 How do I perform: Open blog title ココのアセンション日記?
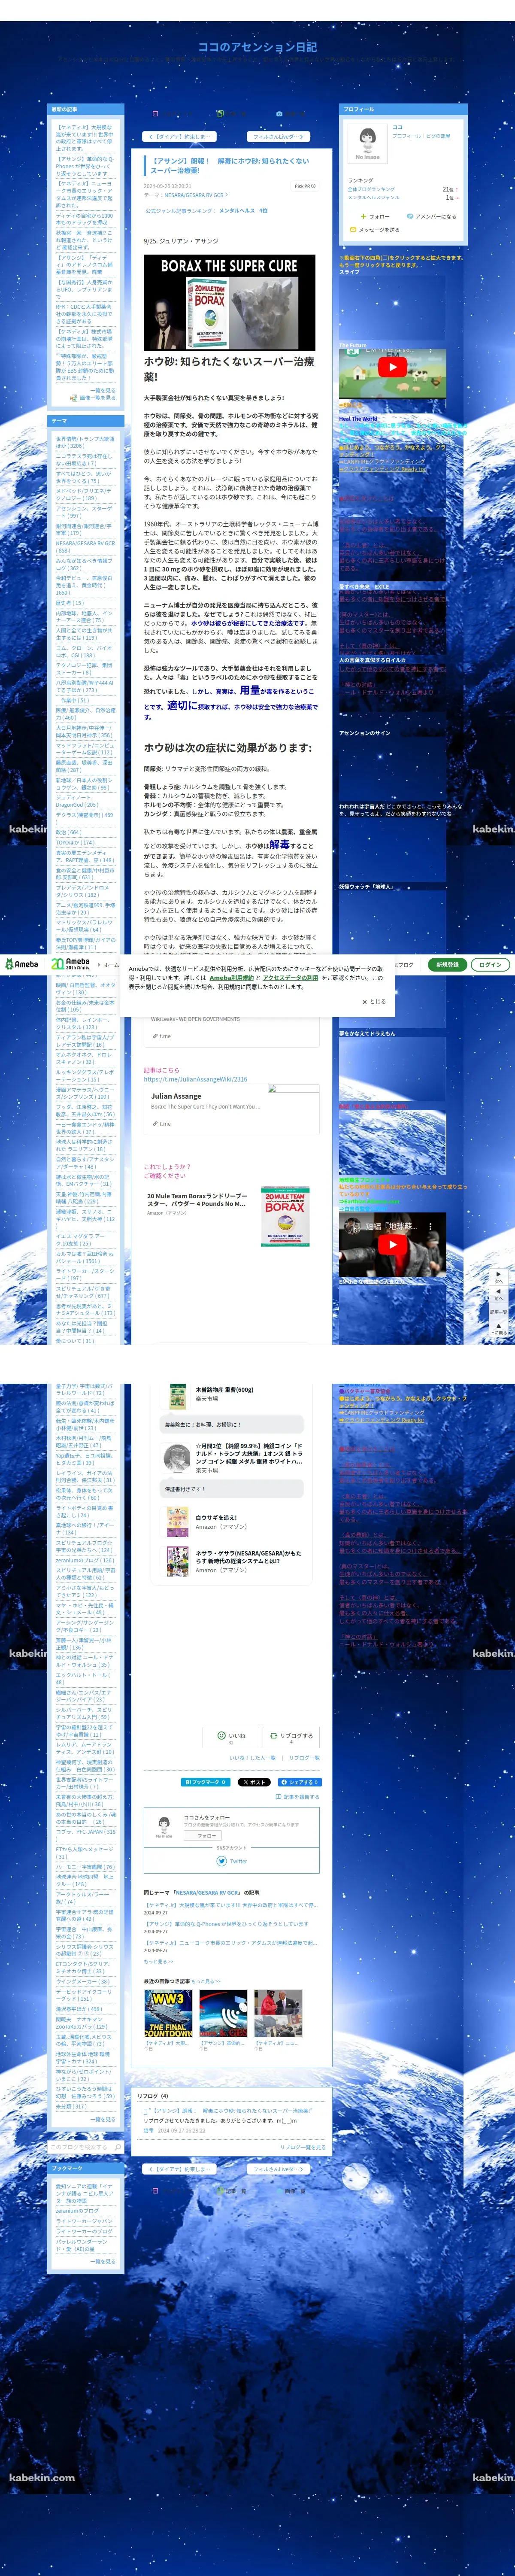[257, 47]
